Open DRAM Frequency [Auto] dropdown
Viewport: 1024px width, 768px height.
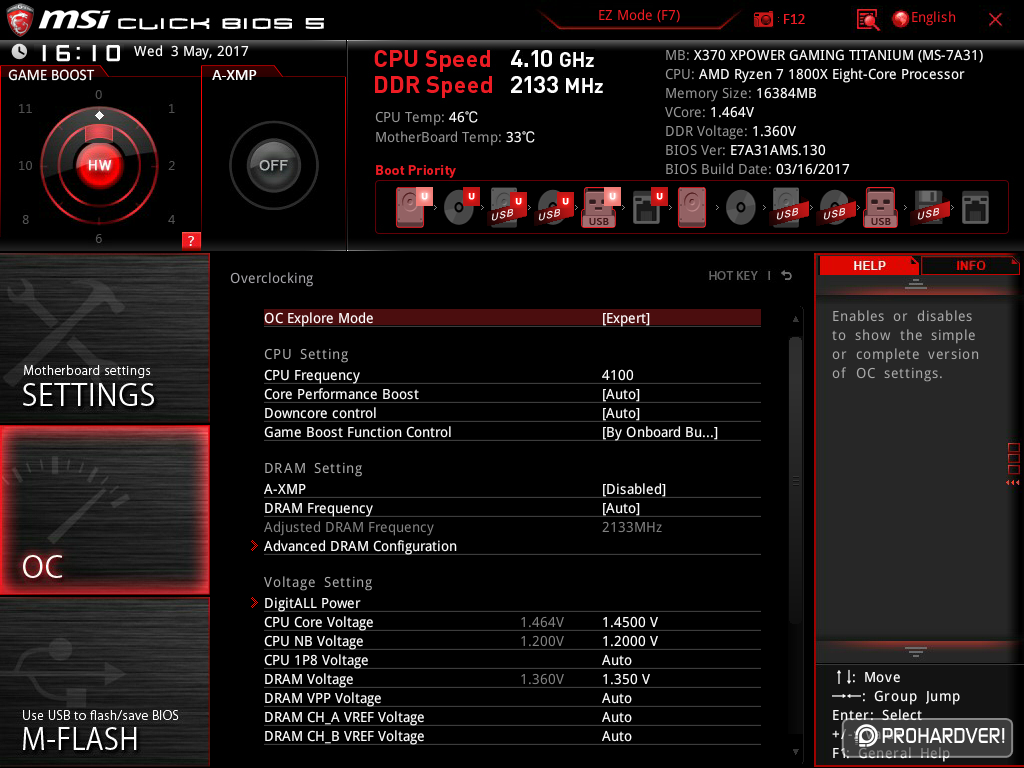[x=512, y=507]
